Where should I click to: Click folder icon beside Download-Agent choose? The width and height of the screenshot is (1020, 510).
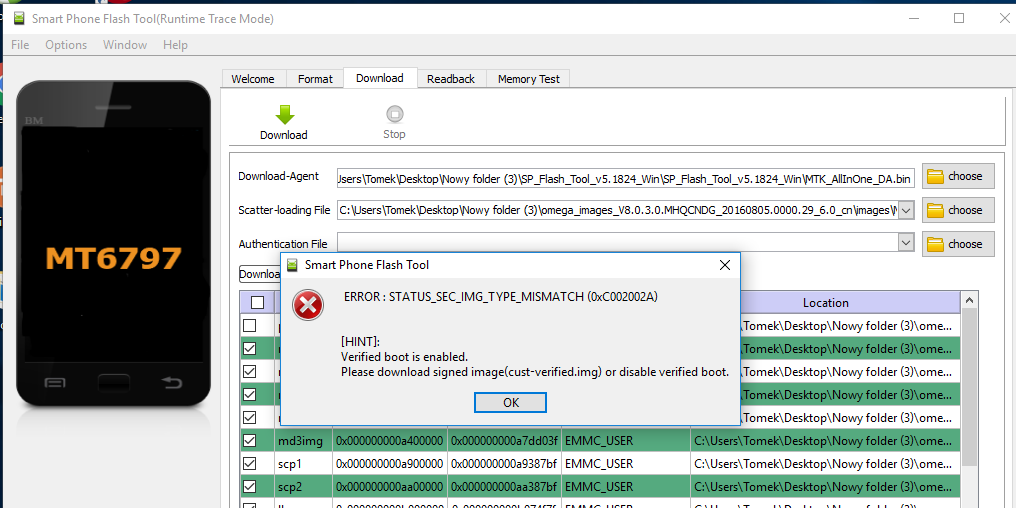pyautogui.click(x=936, y=176)
